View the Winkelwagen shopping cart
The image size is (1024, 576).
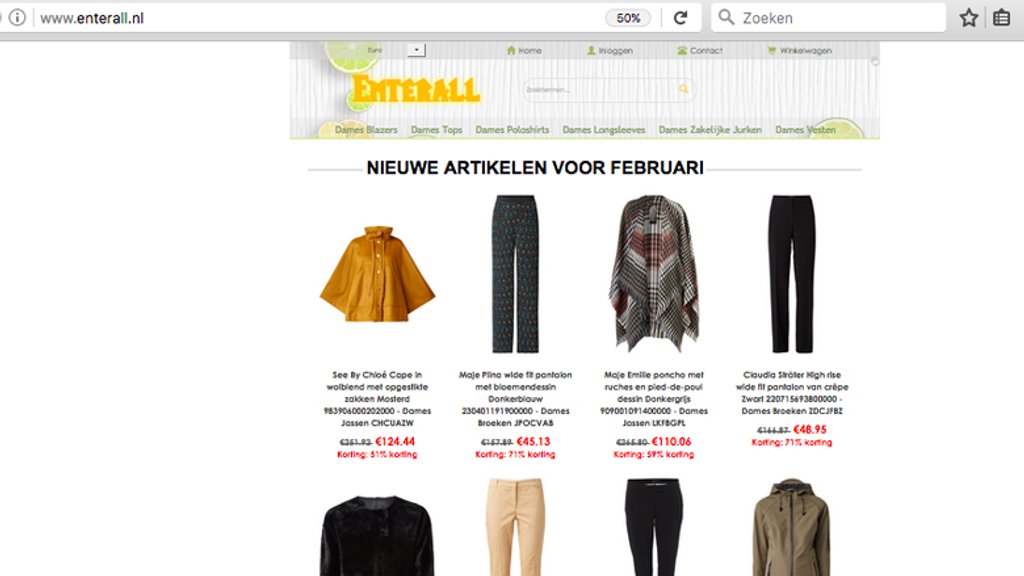click(799, 50)
